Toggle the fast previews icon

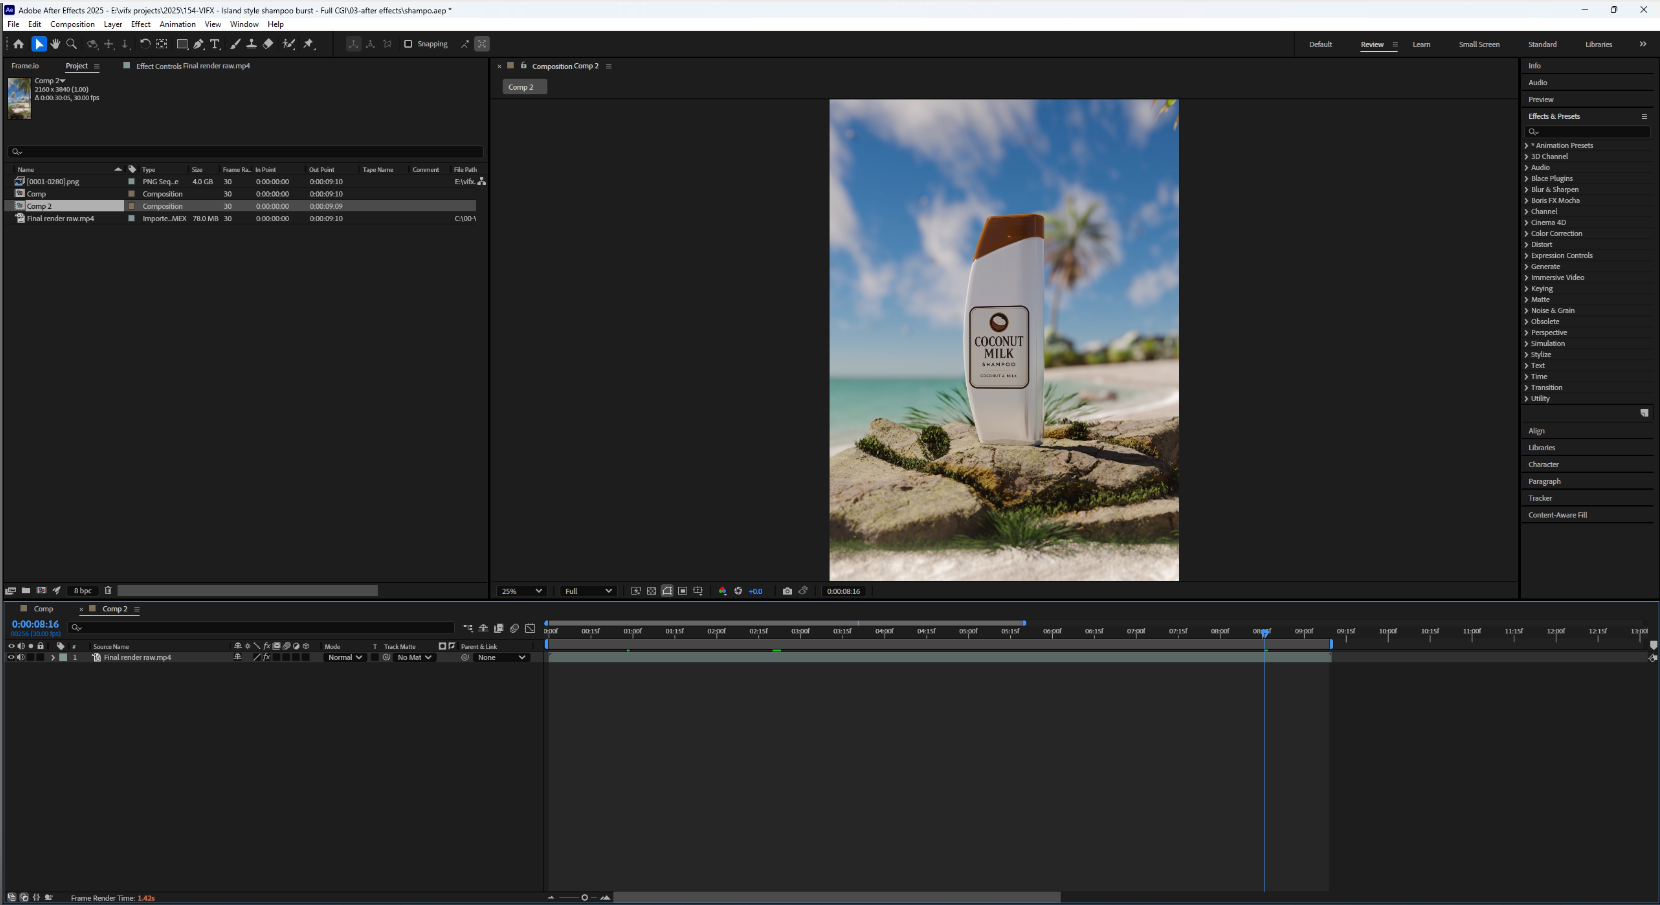(x=635, y=591)
